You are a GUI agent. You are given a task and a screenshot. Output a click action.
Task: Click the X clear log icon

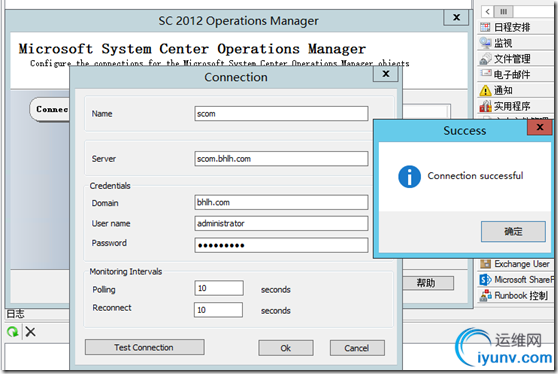[31, 332]
